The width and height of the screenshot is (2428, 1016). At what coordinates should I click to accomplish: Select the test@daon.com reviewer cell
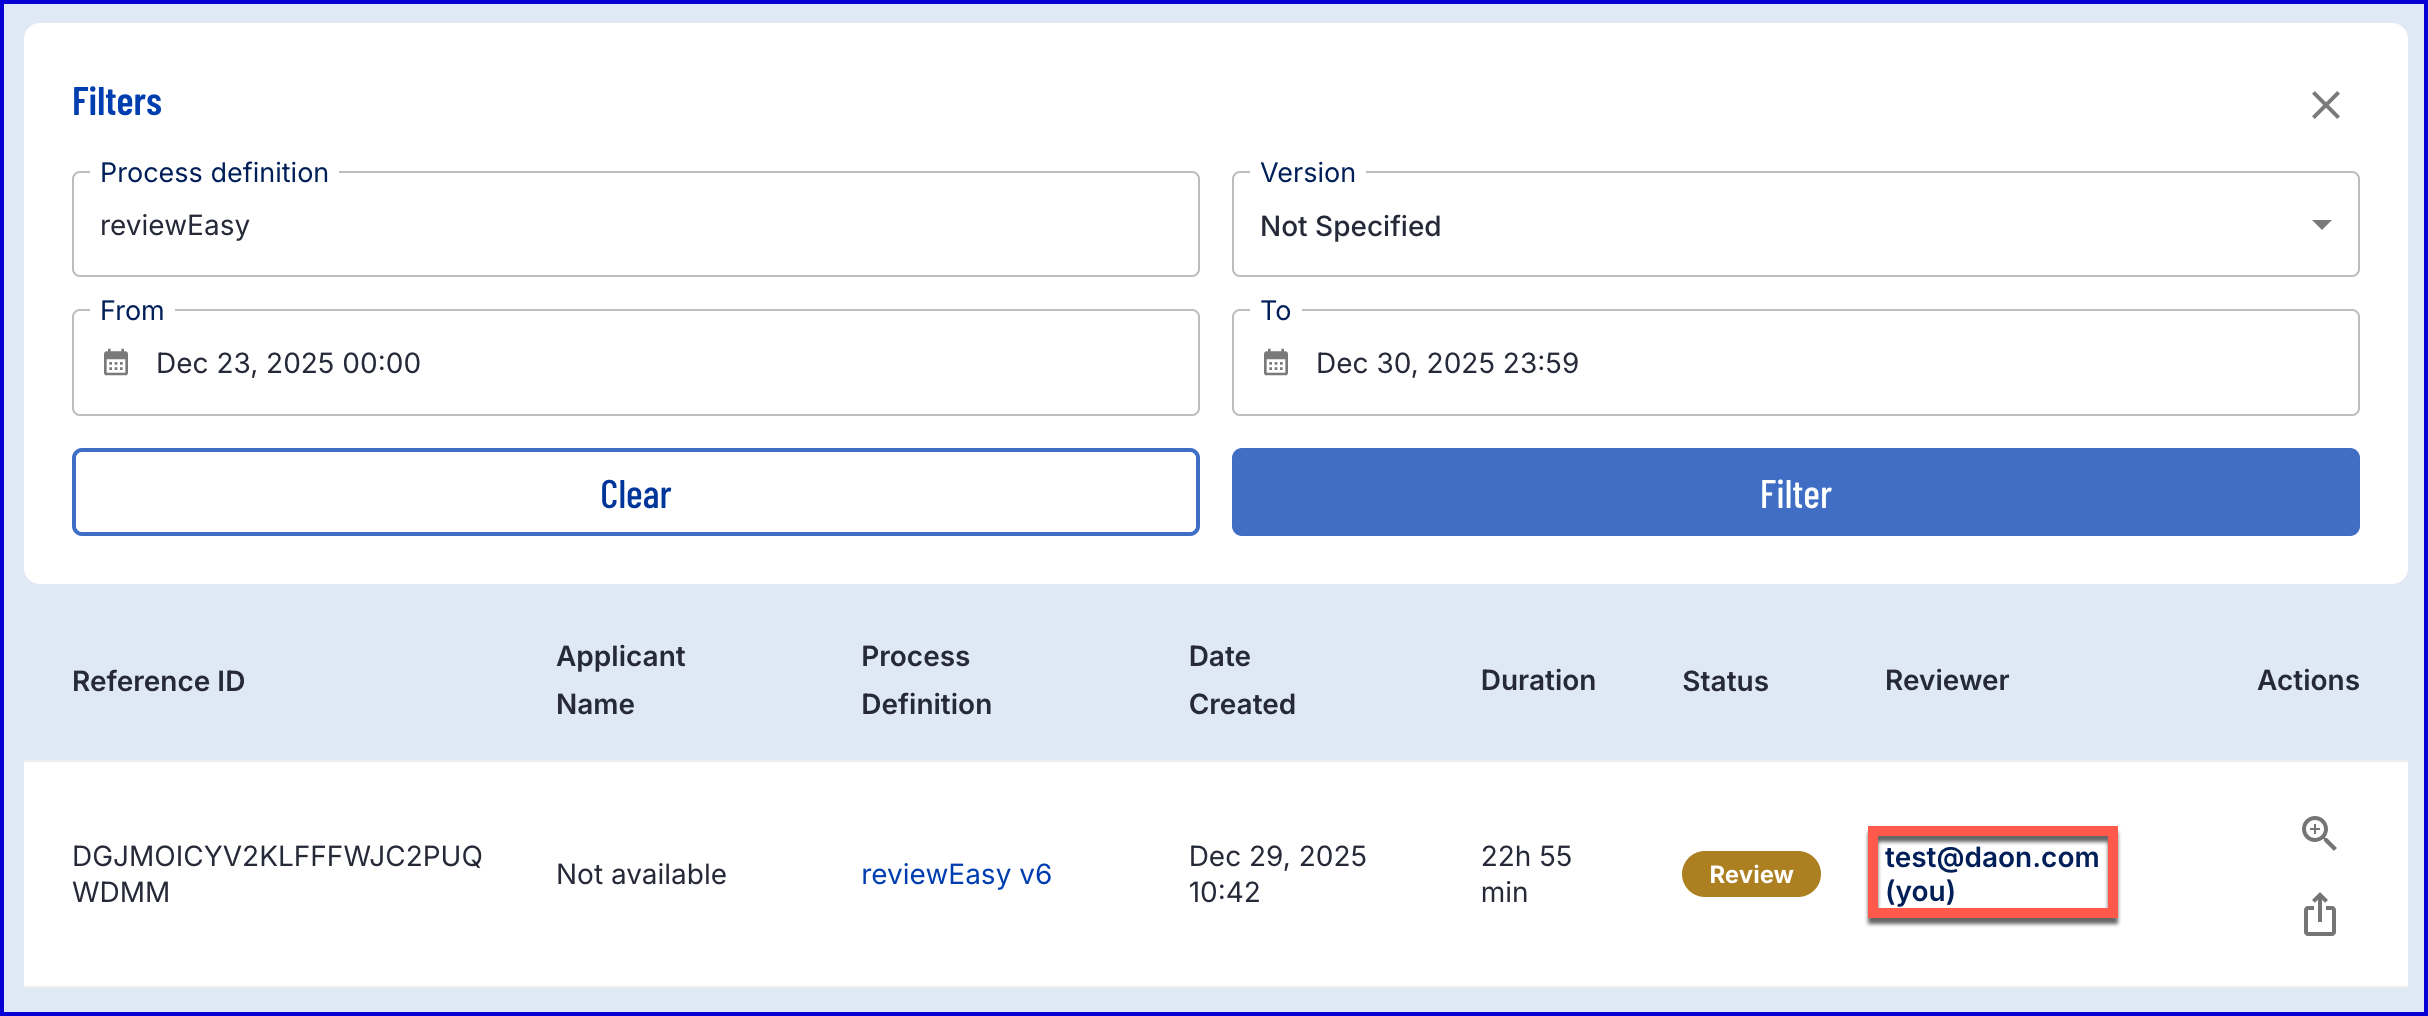pyautogui.click(x=1991, y=874)
